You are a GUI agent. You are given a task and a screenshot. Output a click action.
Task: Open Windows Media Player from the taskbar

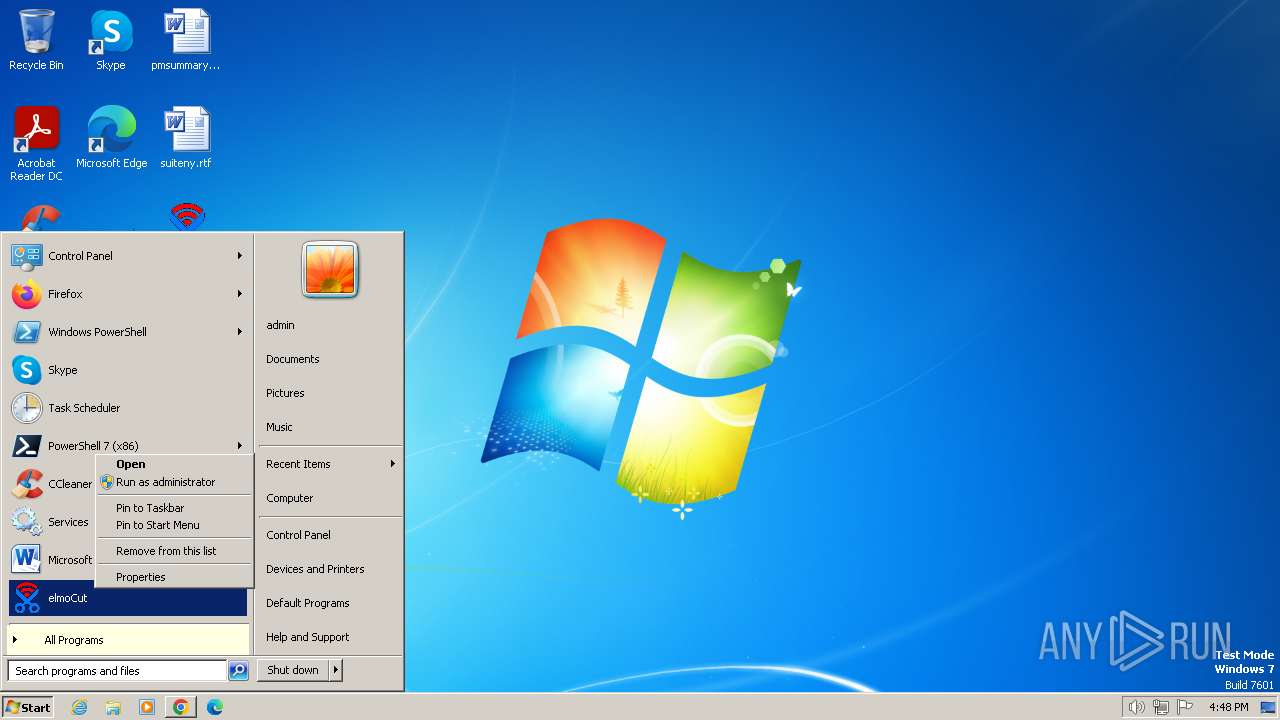pos(147,707)
